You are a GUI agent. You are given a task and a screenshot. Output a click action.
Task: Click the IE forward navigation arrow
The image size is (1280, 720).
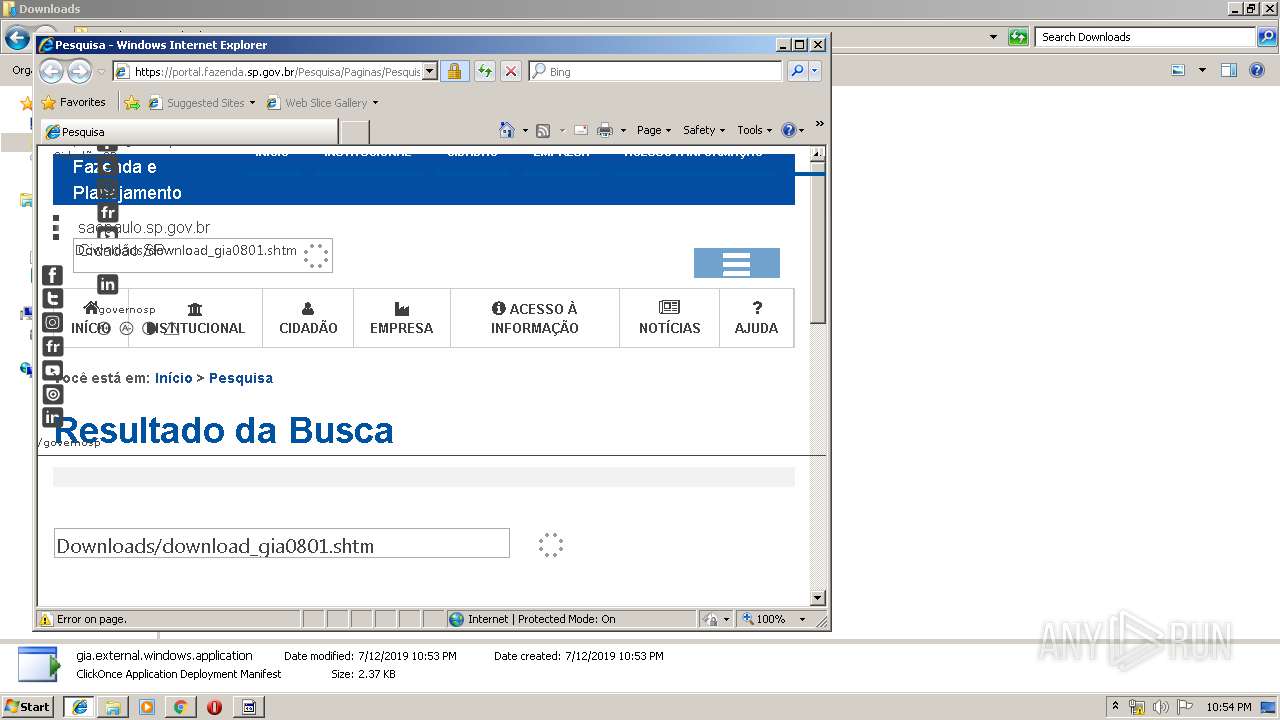[x=79, y=71]
